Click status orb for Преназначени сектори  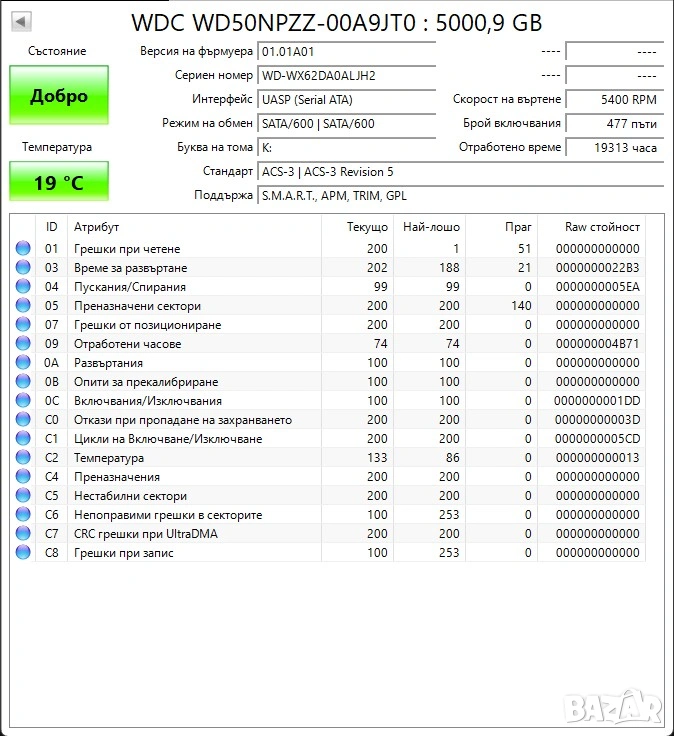tap(23, 306)
